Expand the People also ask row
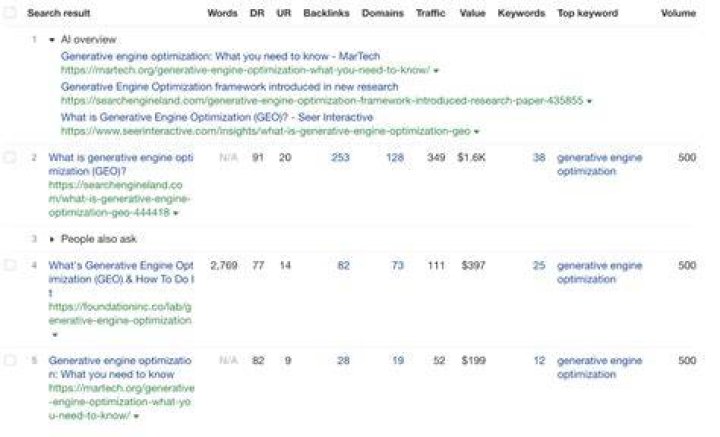Screen dimensions: 720x437 [52, 239]
